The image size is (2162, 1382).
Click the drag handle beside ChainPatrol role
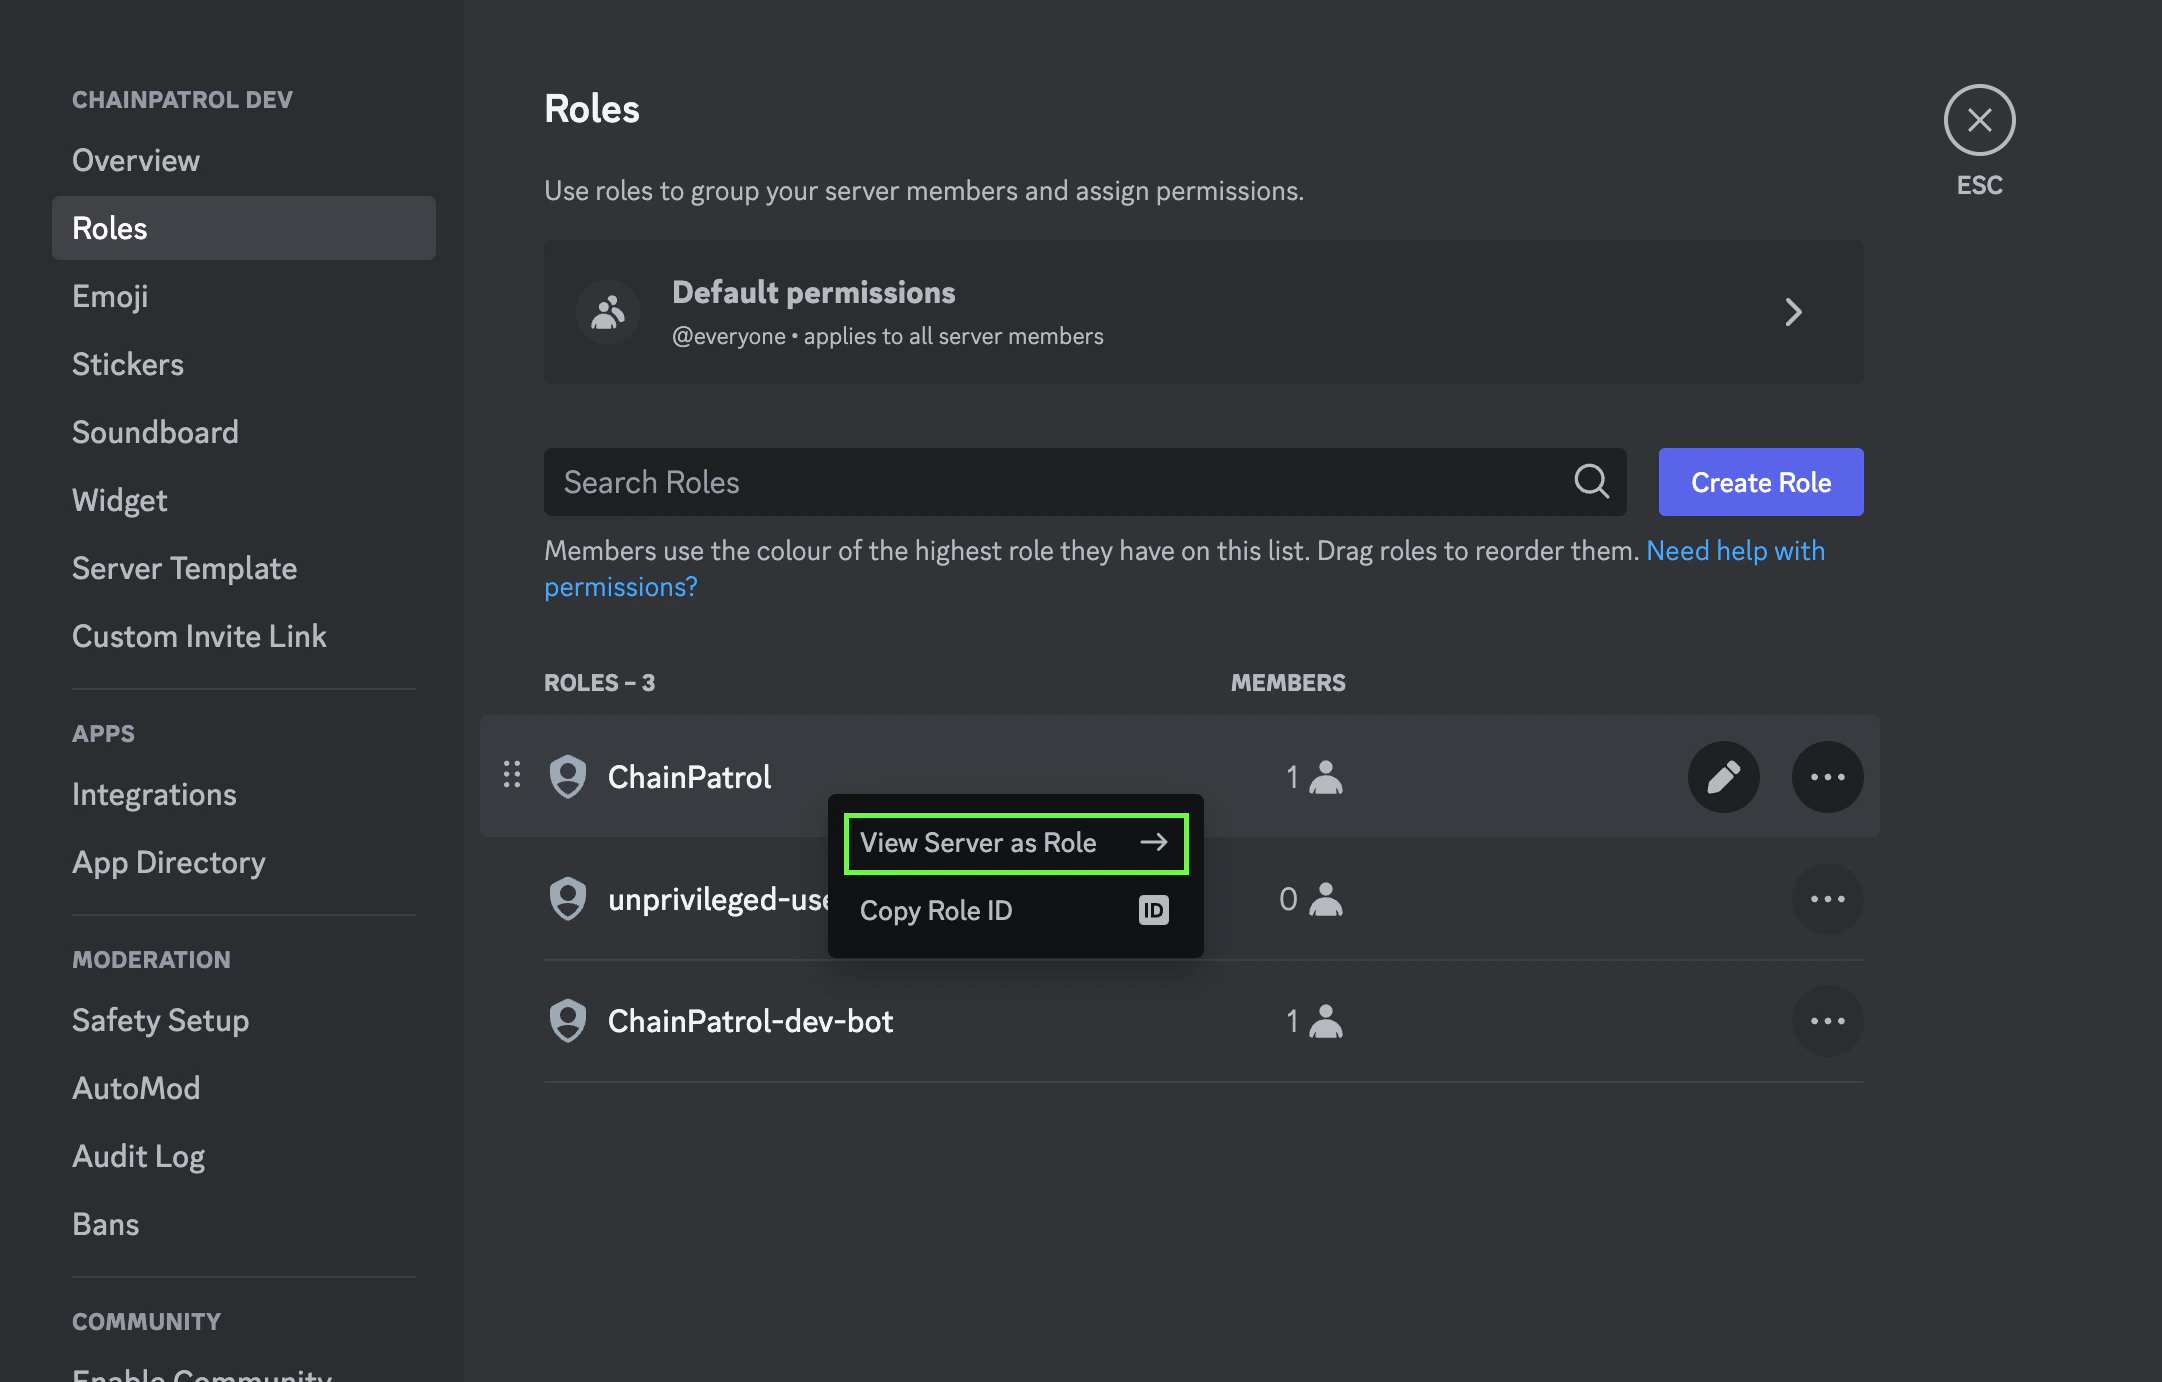512,775
